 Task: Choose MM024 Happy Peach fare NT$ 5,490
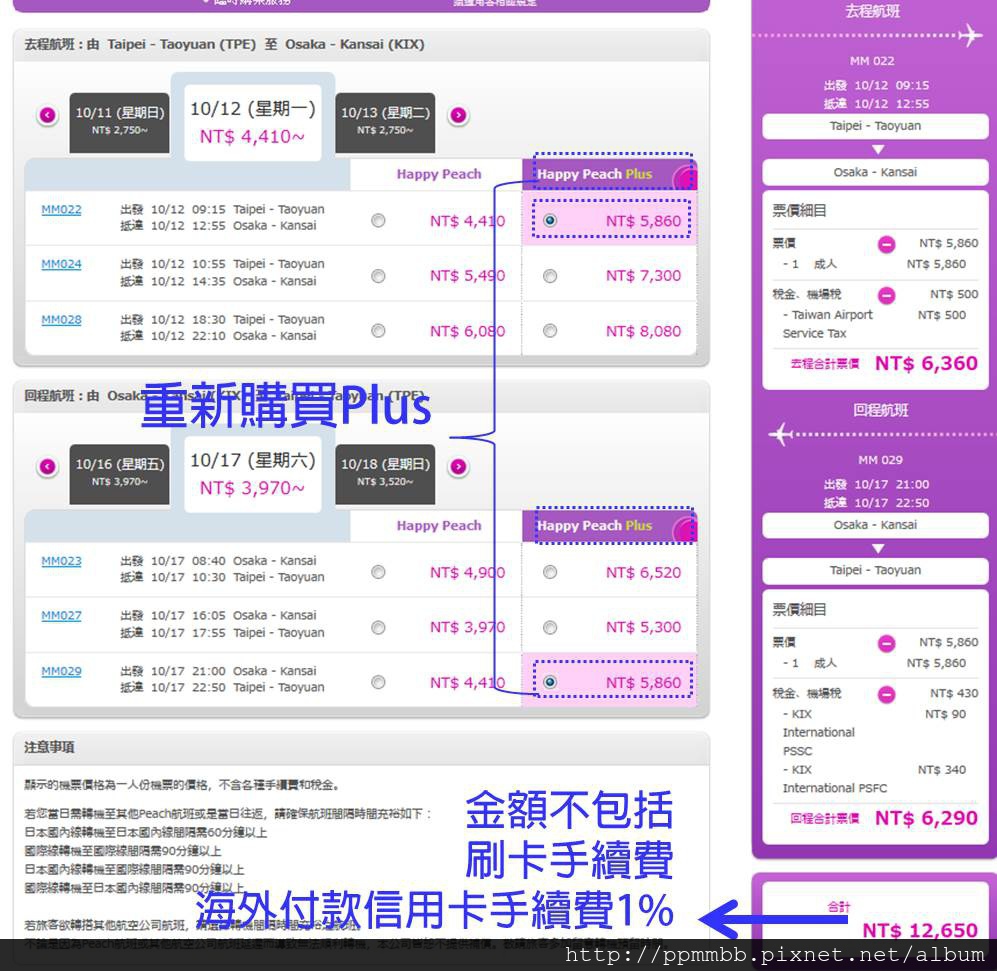click(x=378, y=276)
